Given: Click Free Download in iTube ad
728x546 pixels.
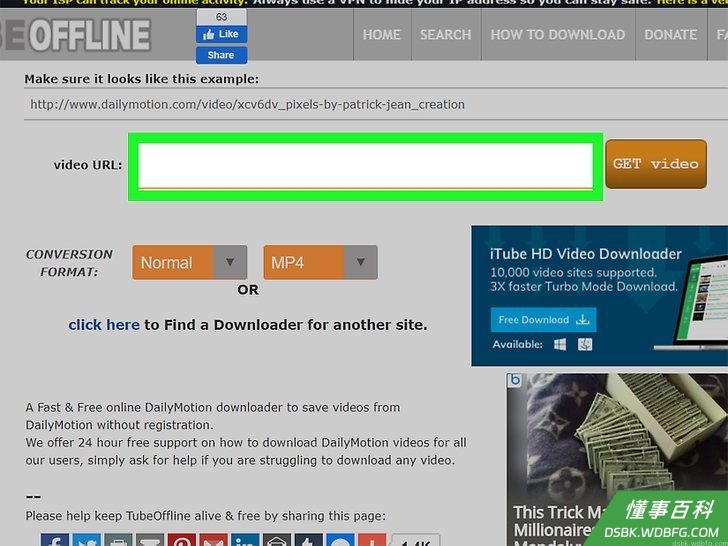Looking at the screenshot, I should [x=543, y=319].
